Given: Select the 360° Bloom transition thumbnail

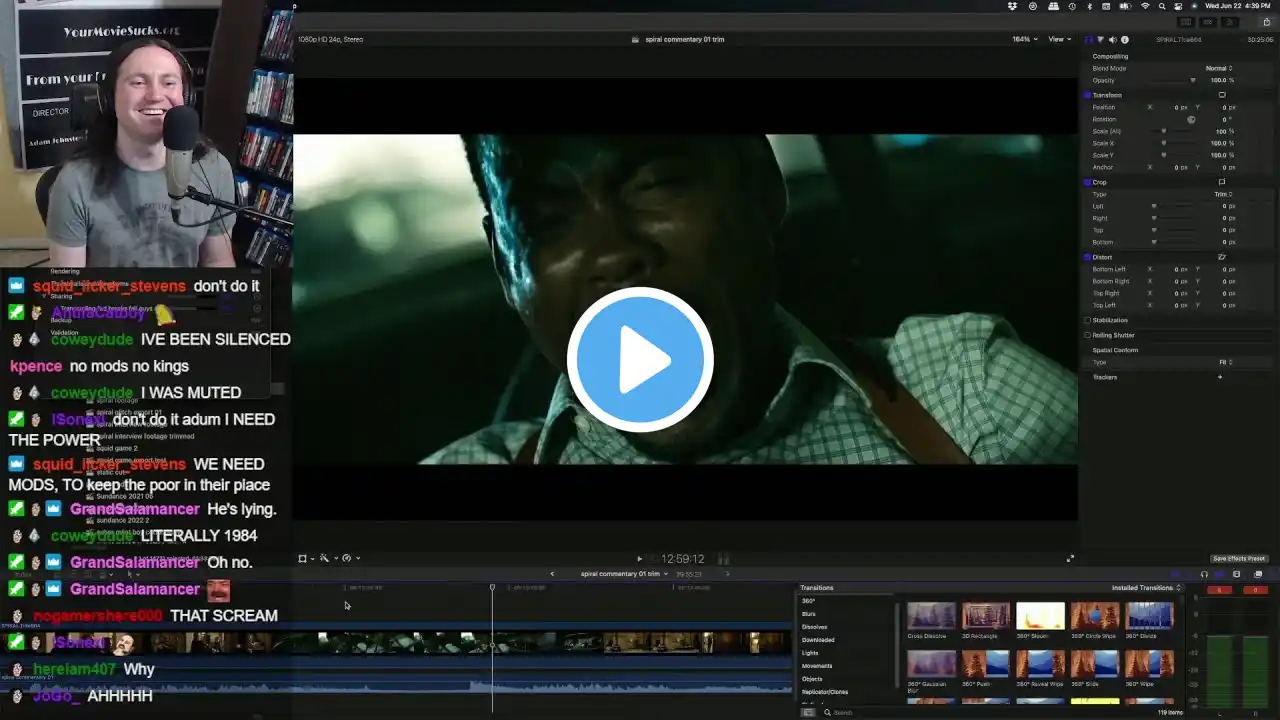Looking at the screenshot, I should 1040,616.
